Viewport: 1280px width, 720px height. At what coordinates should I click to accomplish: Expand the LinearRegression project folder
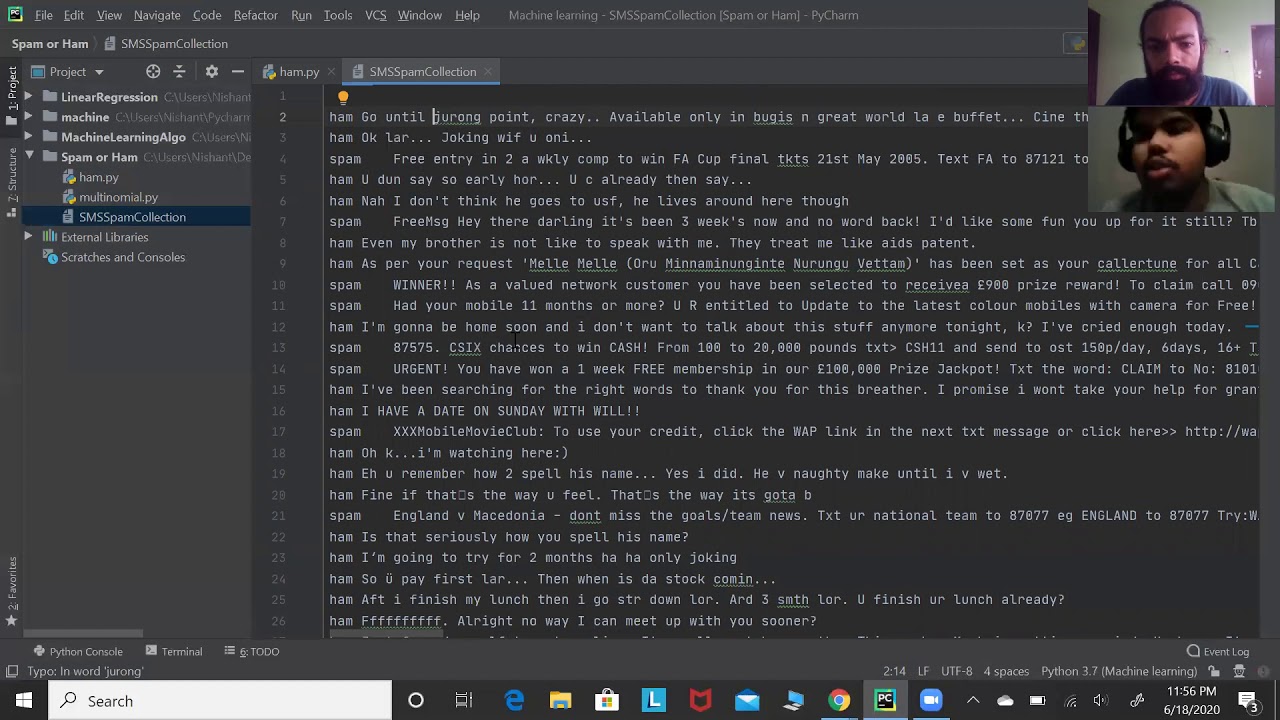28,97
